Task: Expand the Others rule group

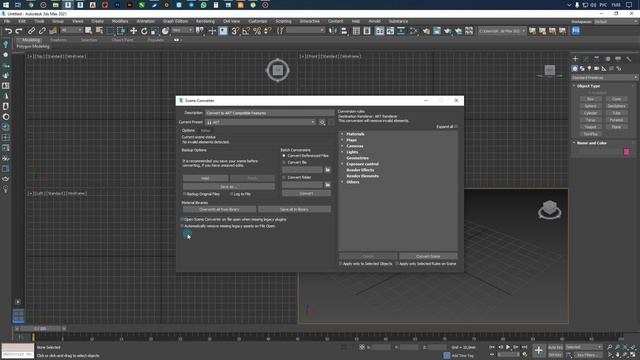Action: point(342,182)
